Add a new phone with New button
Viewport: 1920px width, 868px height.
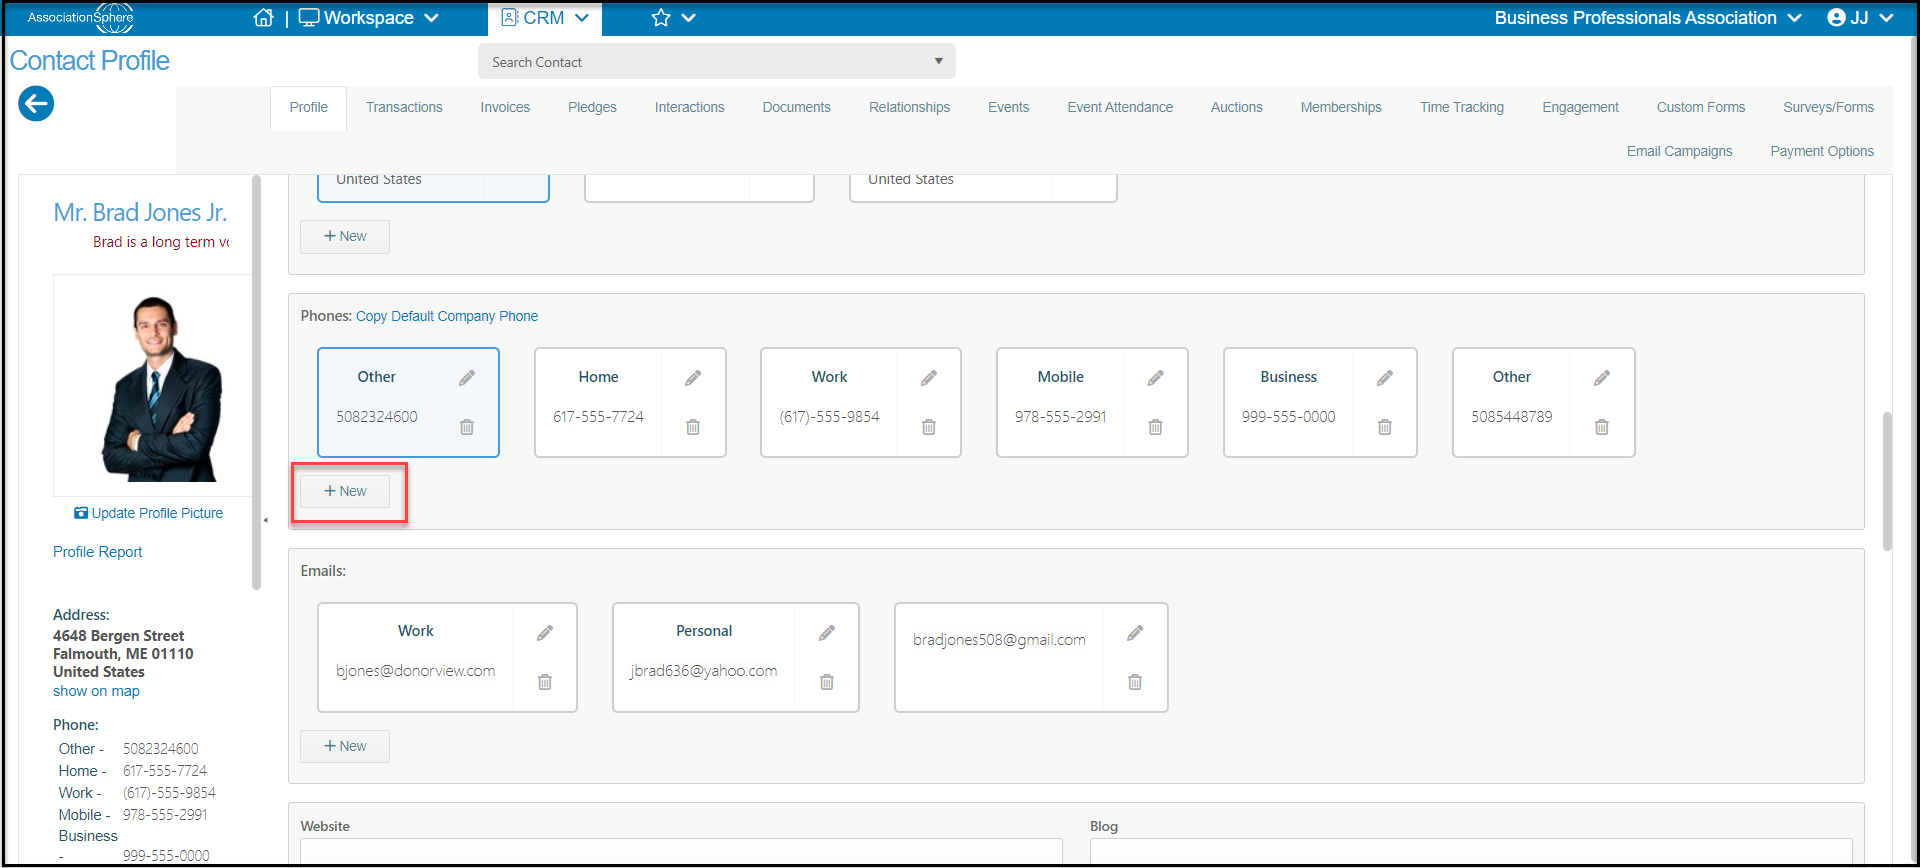tap(345, 491)
